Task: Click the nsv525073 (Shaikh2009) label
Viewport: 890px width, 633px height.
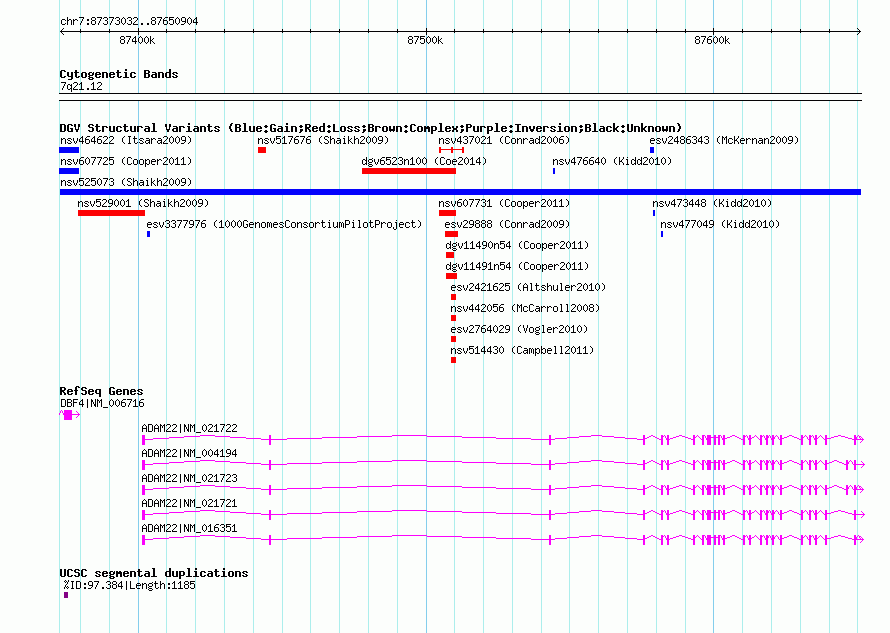Action: point(126,182)
